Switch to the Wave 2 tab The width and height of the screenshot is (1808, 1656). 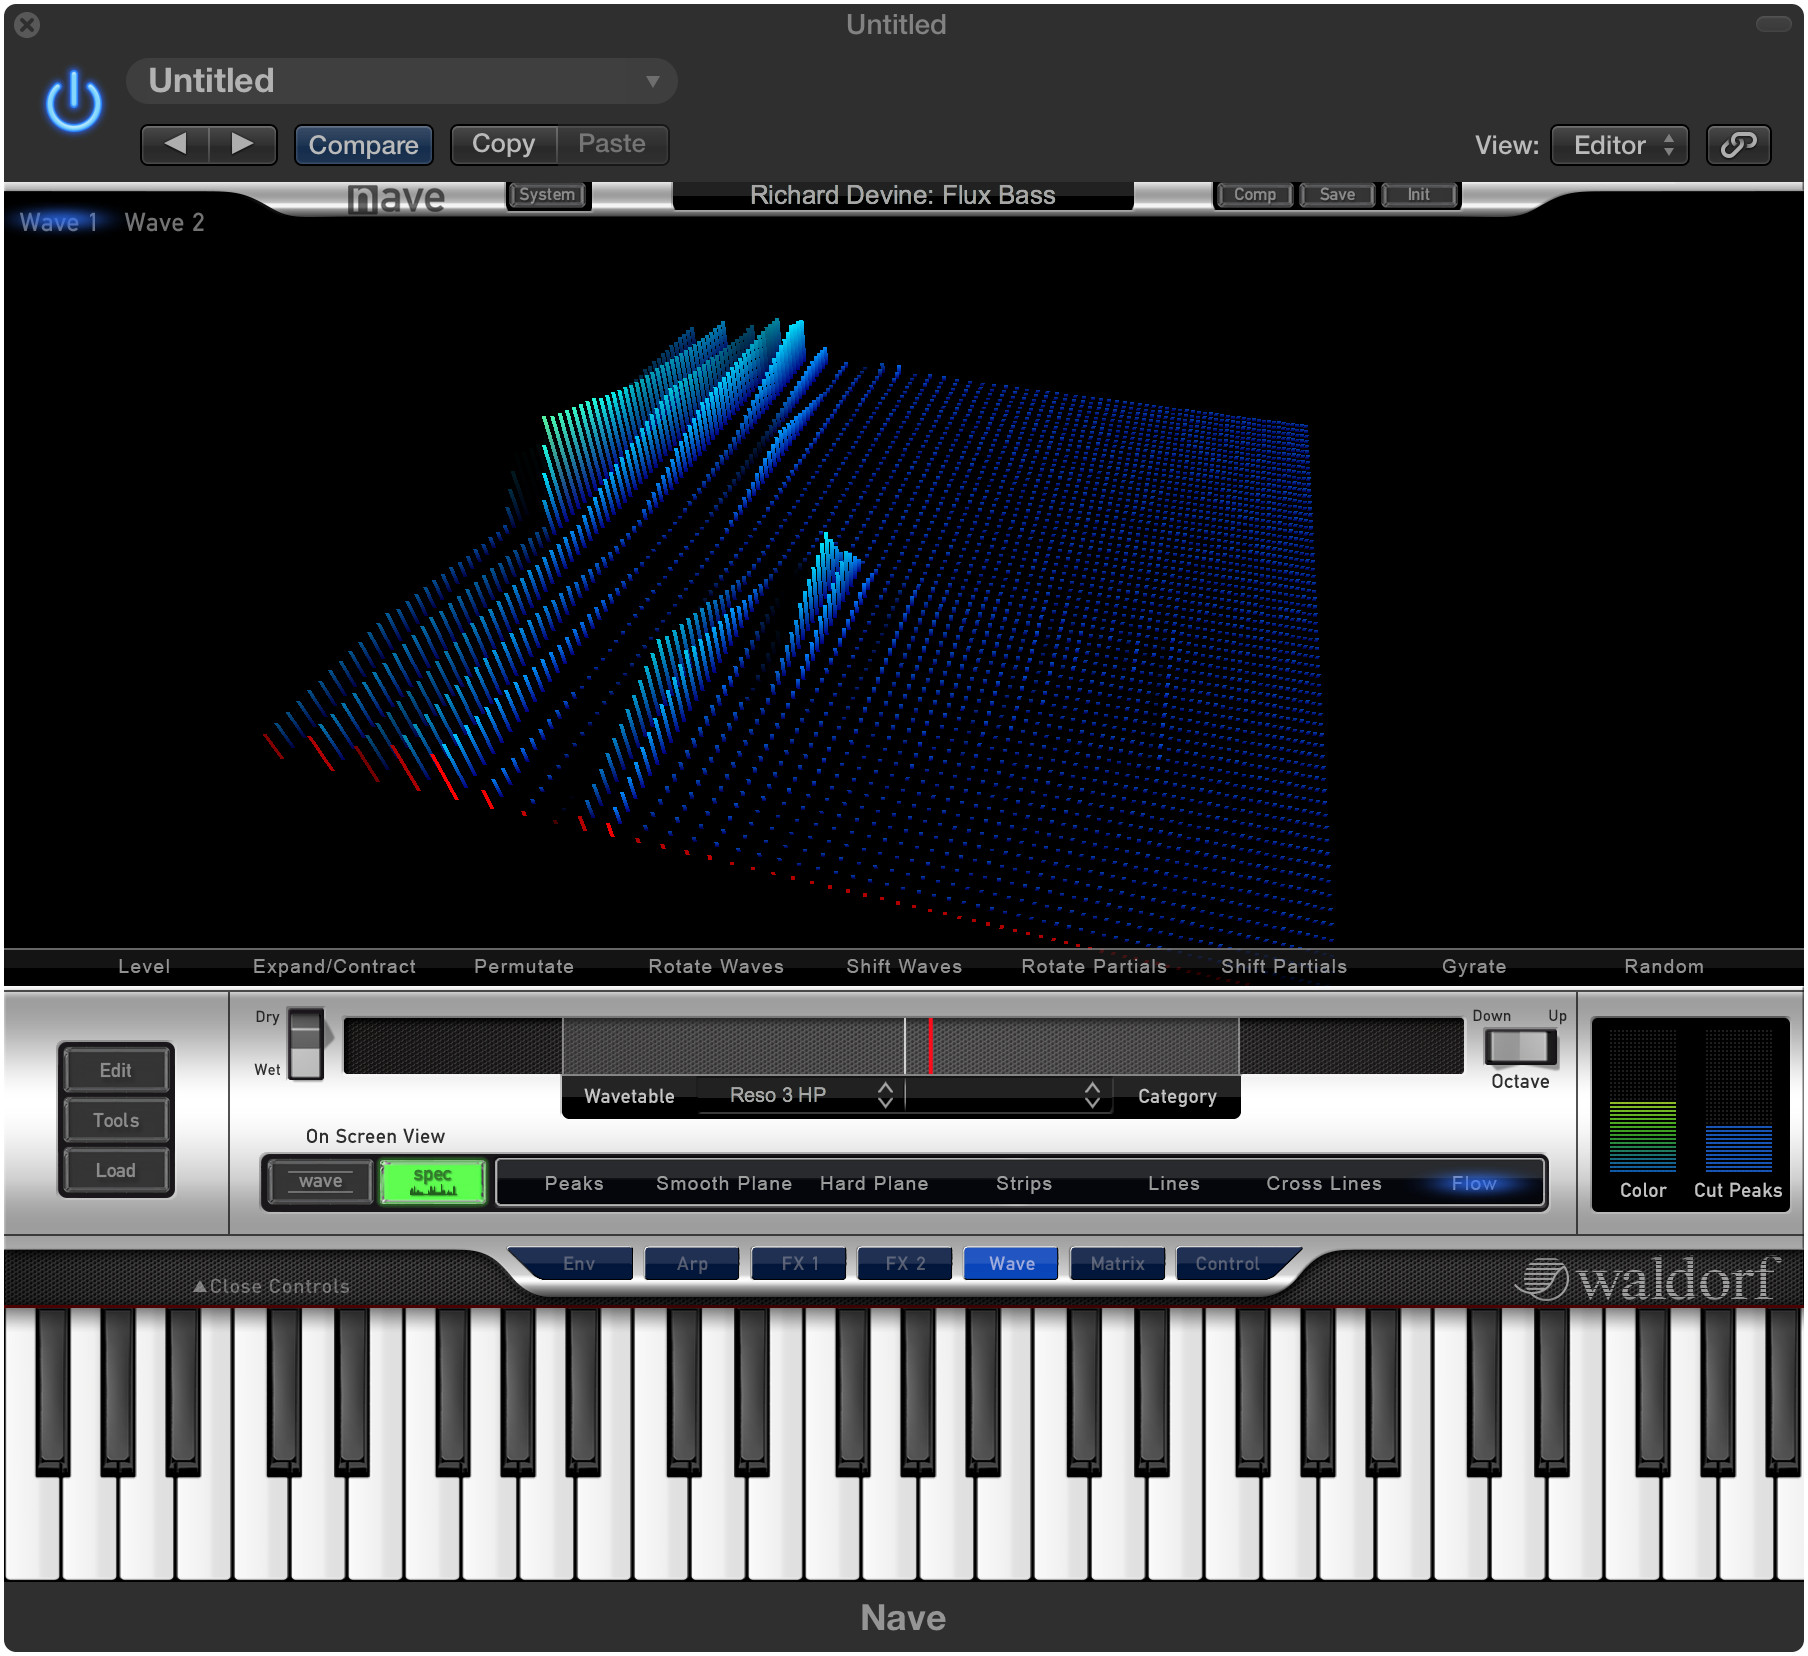(164, 223)
